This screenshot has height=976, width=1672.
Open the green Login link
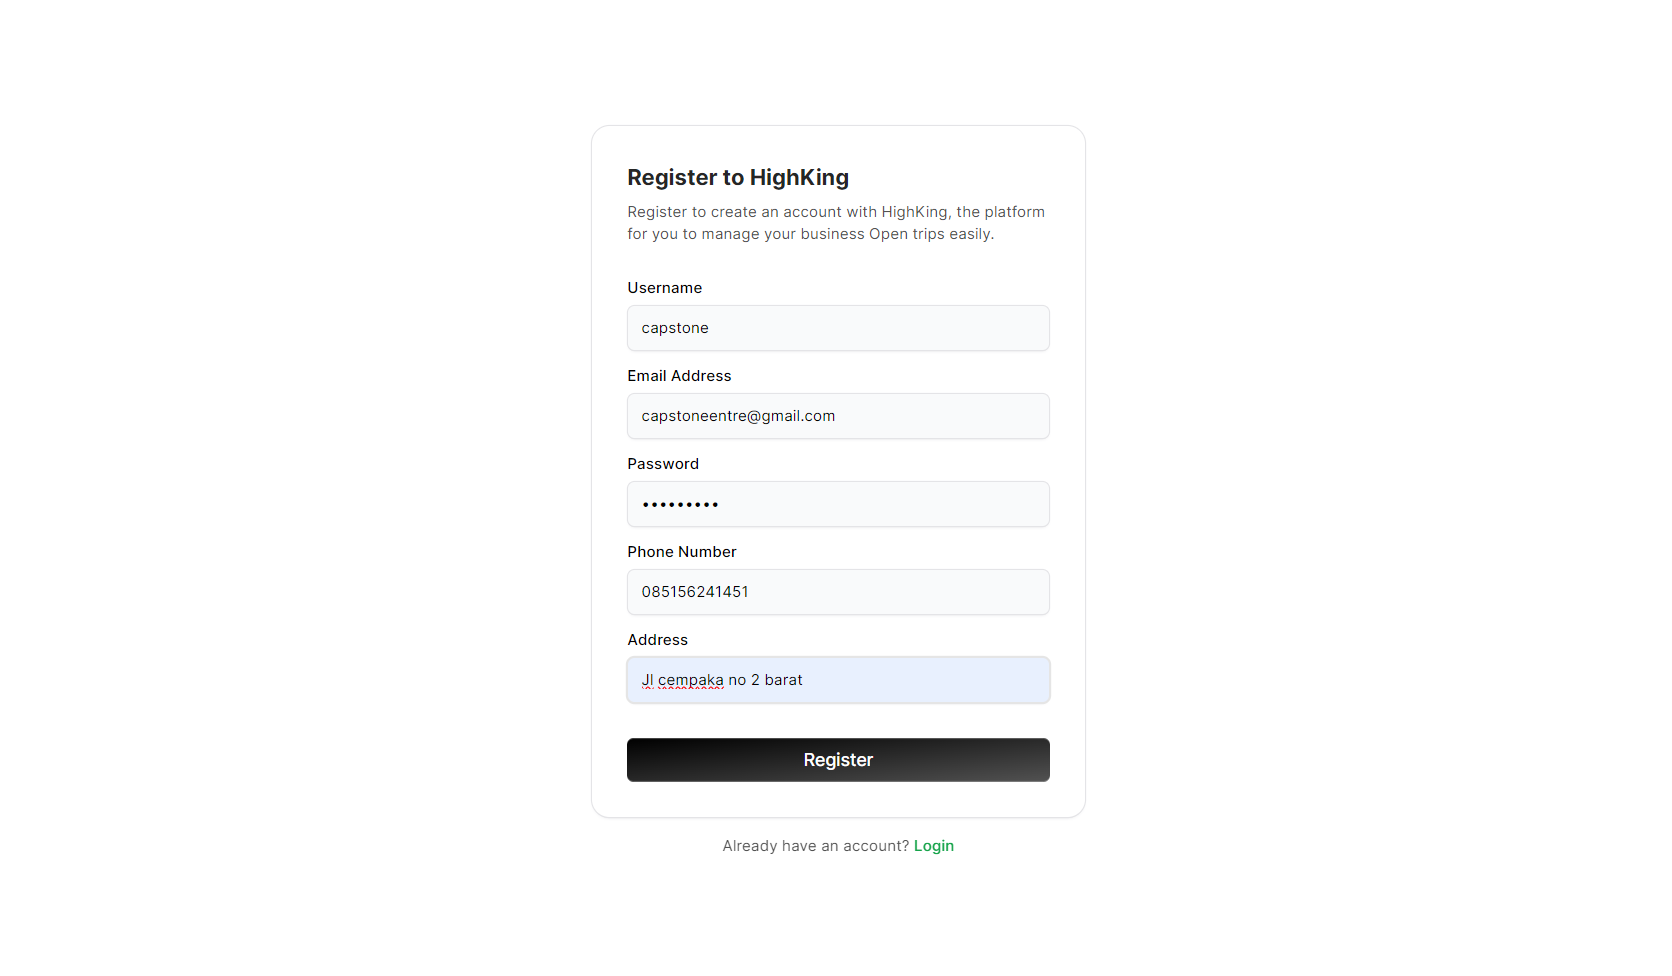pyautogui.click(x=933, y=846)
